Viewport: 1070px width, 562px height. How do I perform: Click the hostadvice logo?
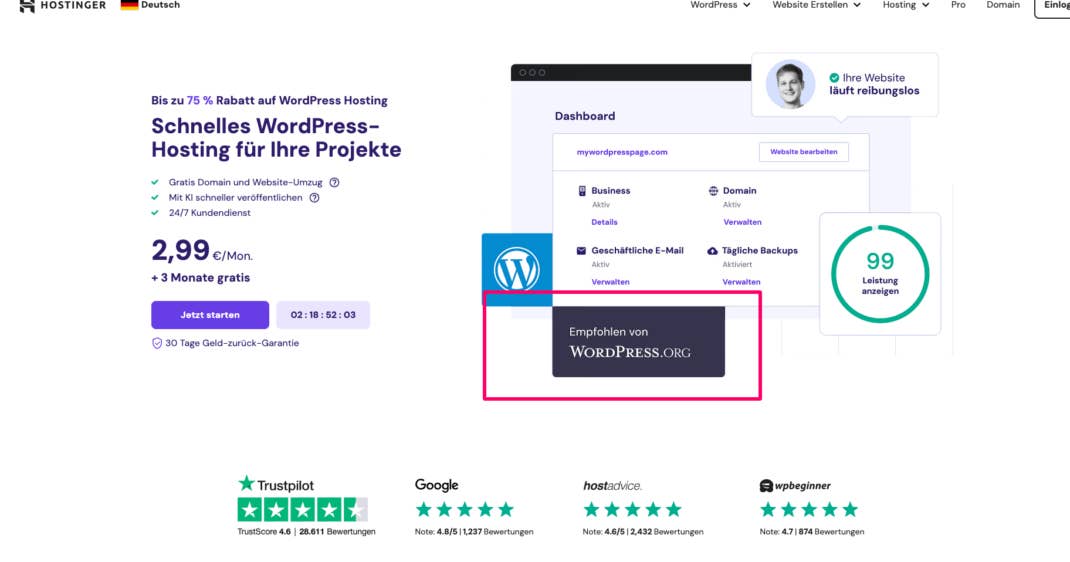point(612,486)
